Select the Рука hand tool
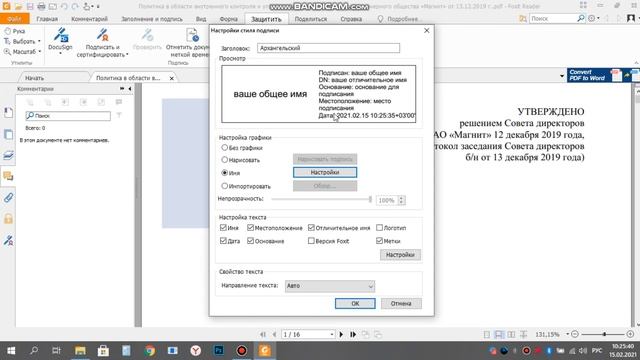 click(x=15, y=31)
